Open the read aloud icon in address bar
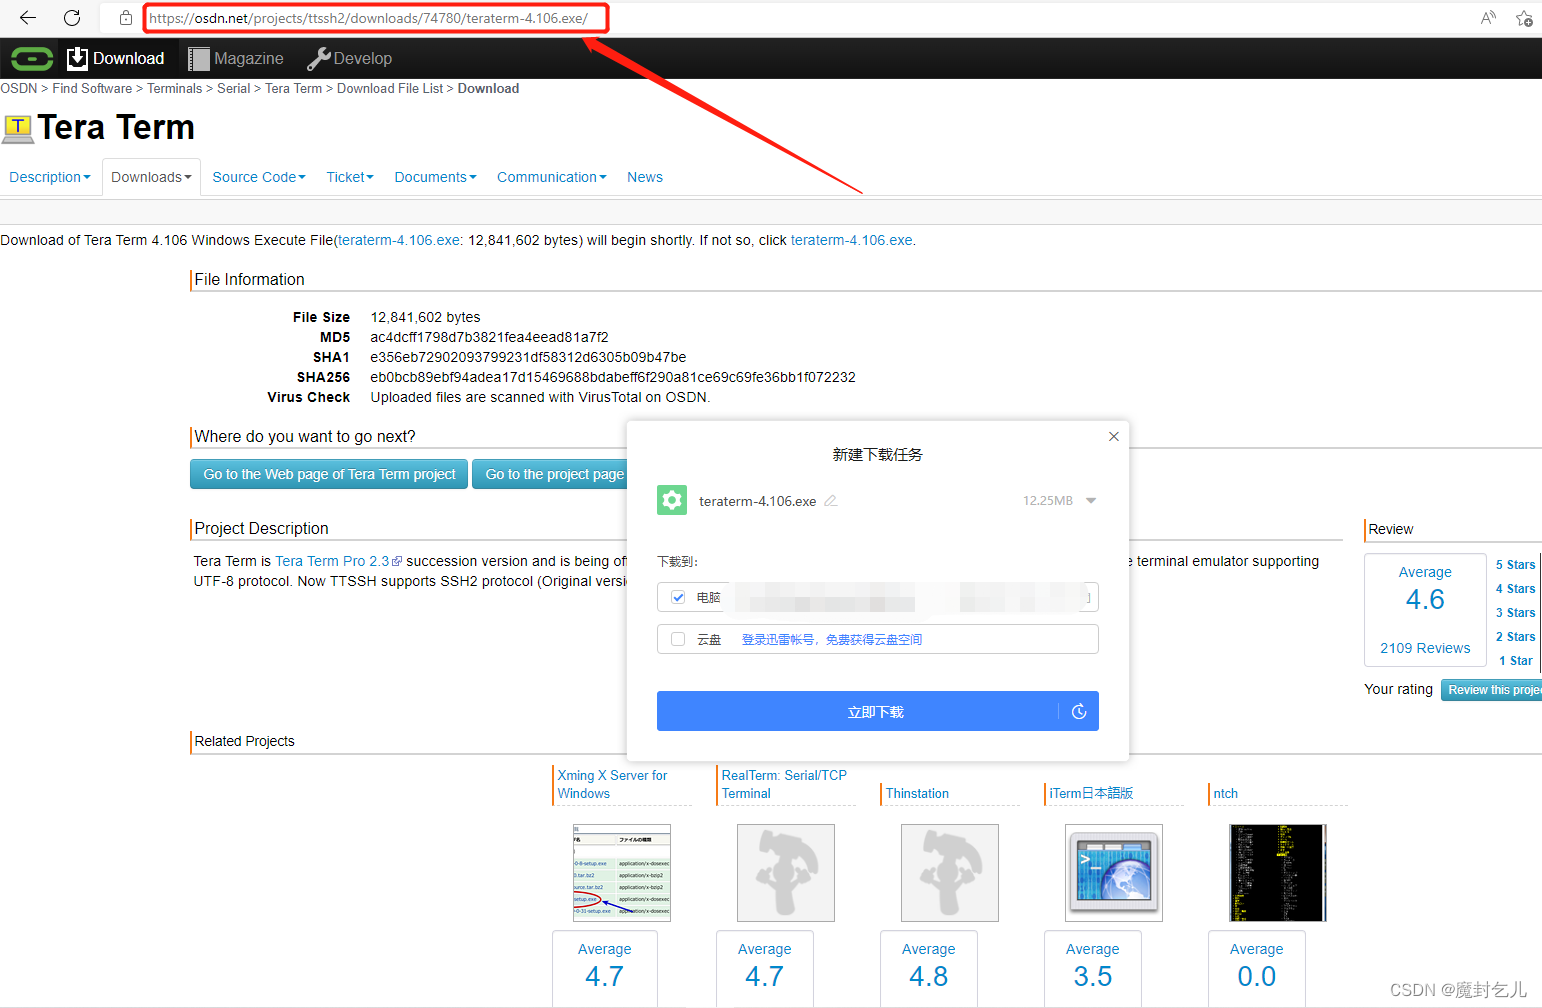Viewport: 1542px width, 1008px height. pos(1488,18)
